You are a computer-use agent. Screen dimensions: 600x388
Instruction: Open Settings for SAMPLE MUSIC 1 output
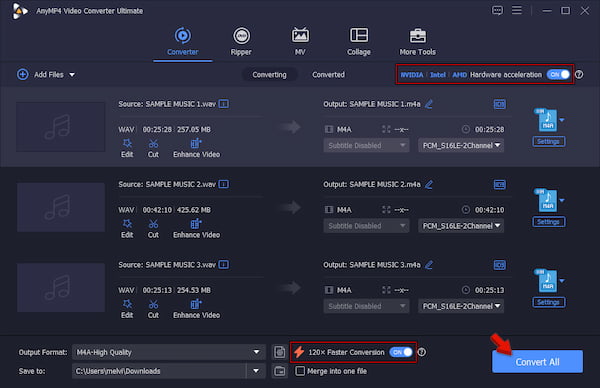(548, 142)
